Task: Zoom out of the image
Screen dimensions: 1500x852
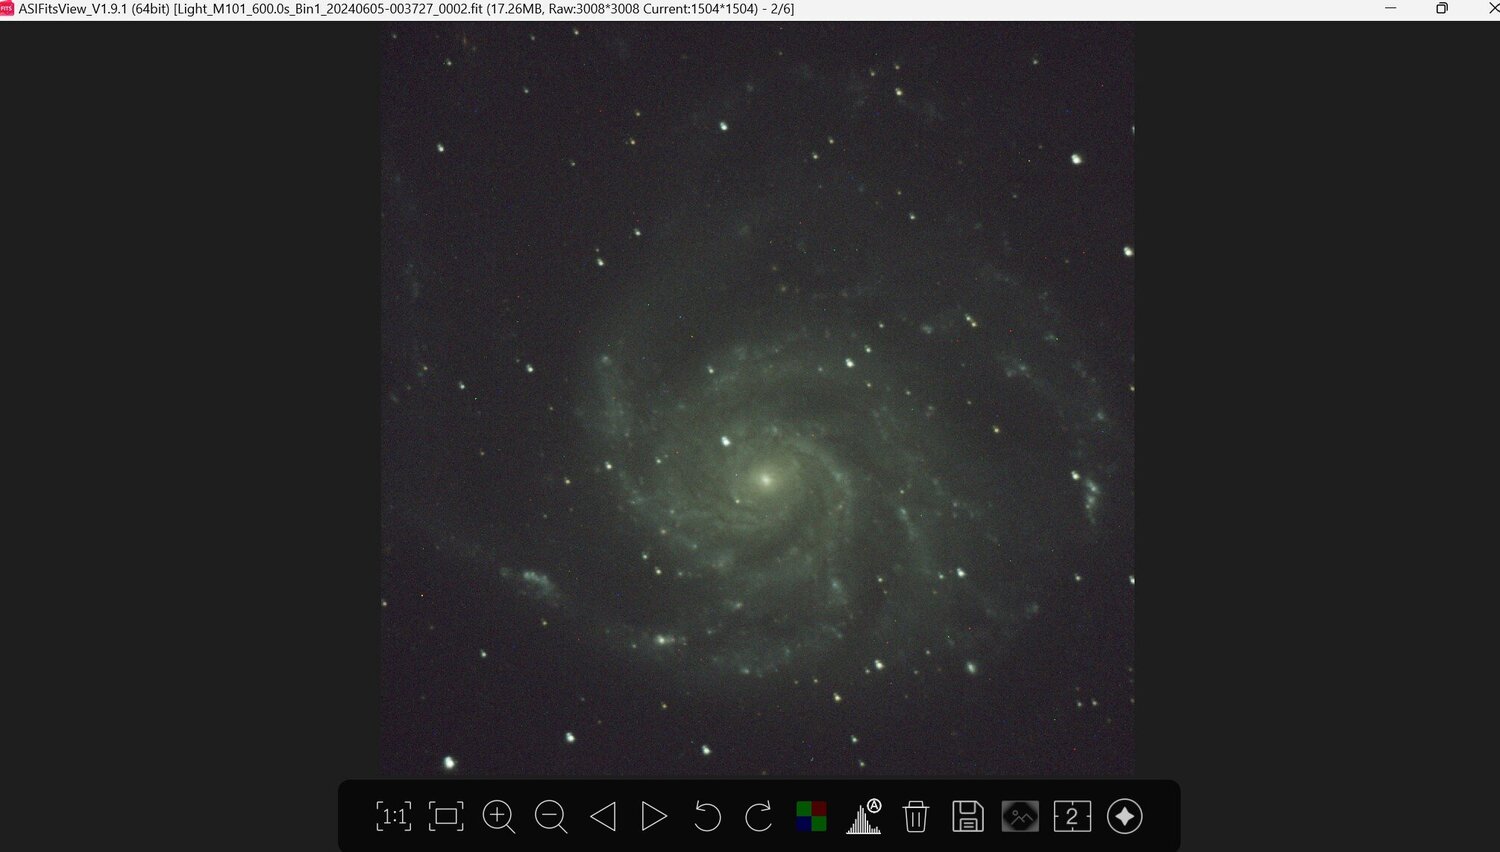Action: click(x=551, y=817)
